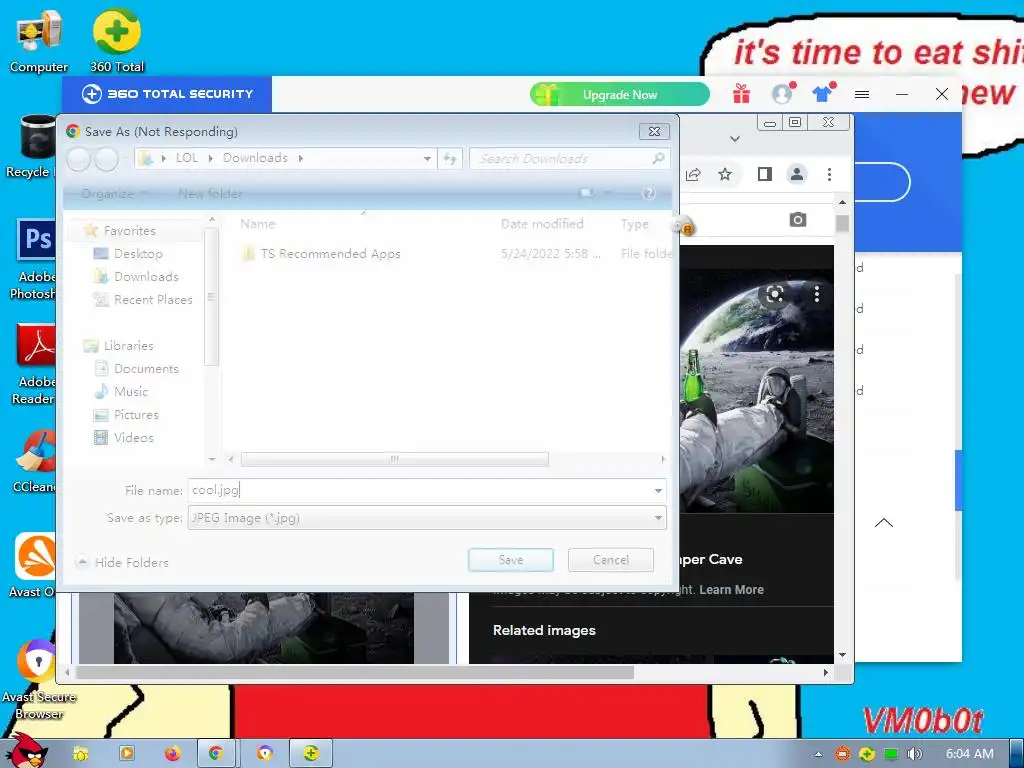
Task: Open the Organize menu
Action: (x=114, y=194)
